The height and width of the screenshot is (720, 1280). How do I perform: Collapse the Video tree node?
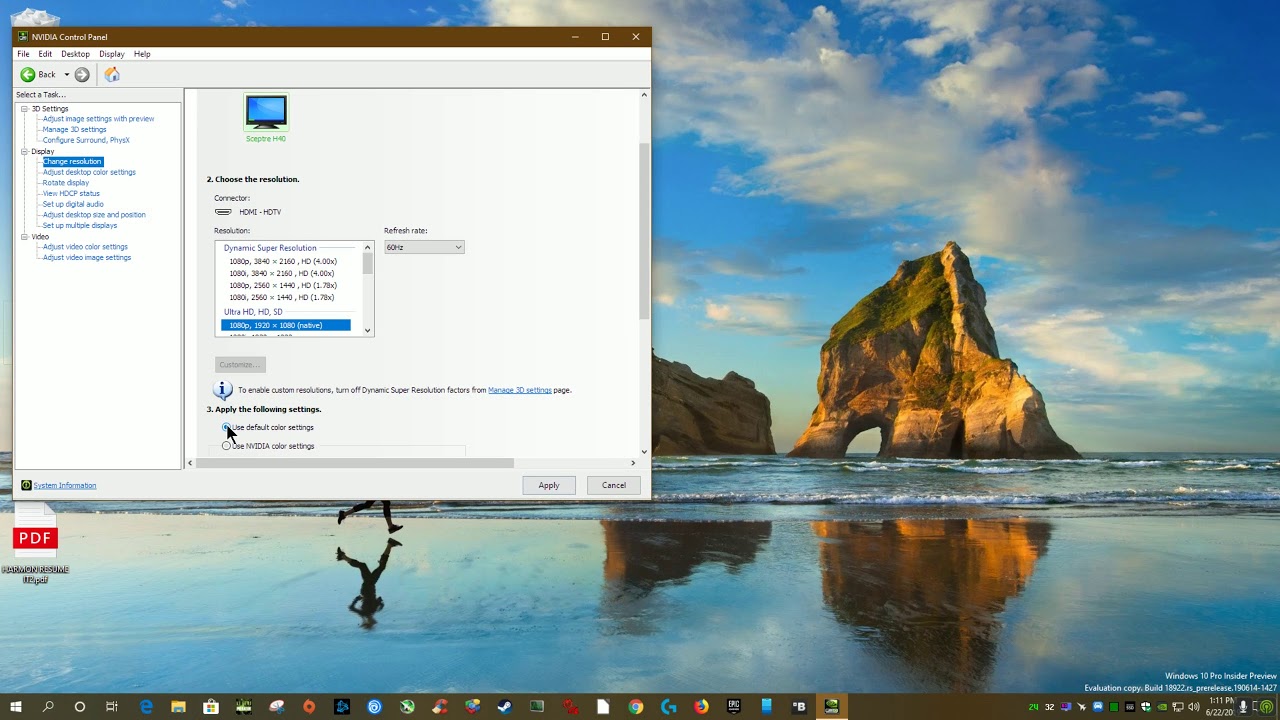coord(24,236)
